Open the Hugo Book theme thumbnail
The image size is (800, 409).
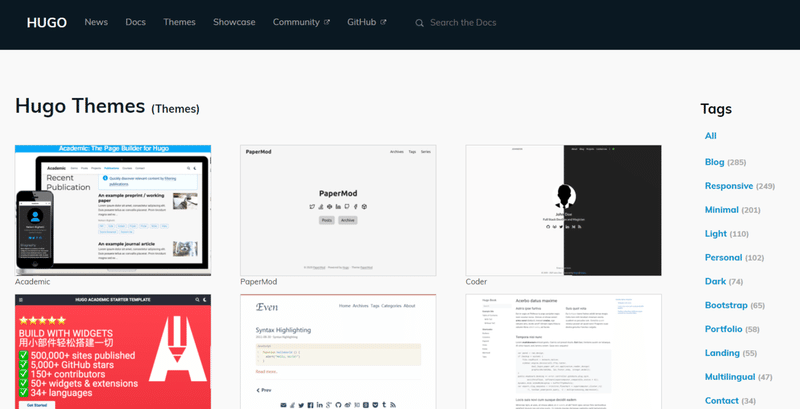point(563,351)
